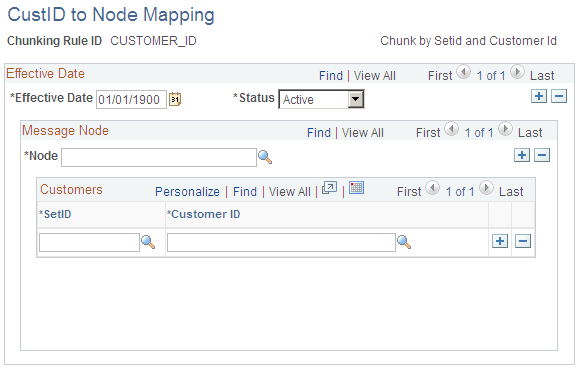Click Personalize in Customers grid

click(x=187, y=192)
